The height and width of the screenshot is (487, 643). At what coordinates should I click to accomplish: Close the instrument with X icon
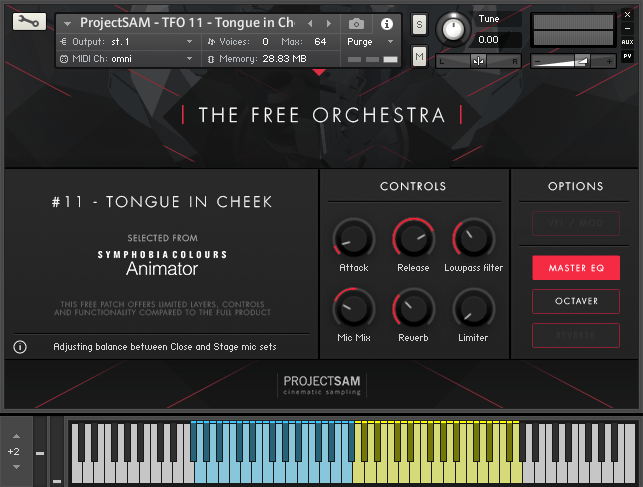[627, 15]
